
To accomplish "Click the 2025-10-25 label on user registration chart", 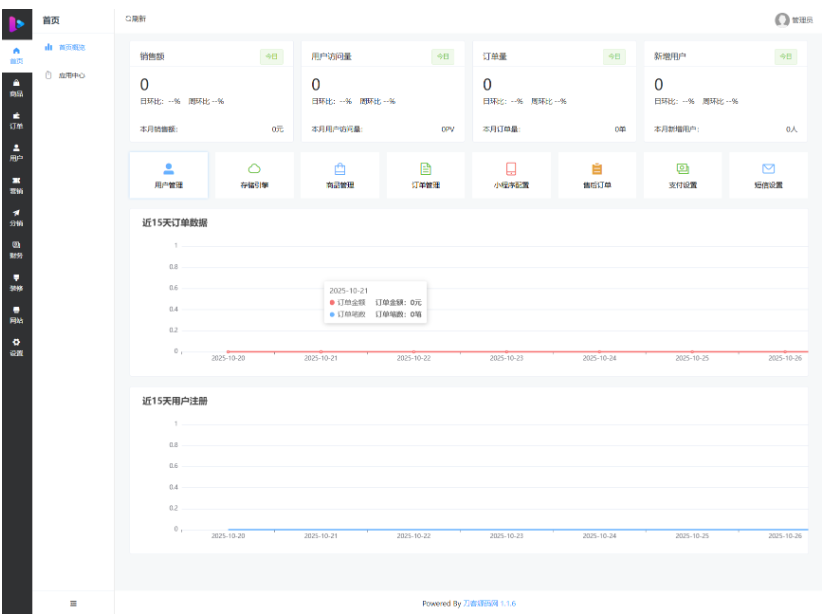I will pos(692,536).
